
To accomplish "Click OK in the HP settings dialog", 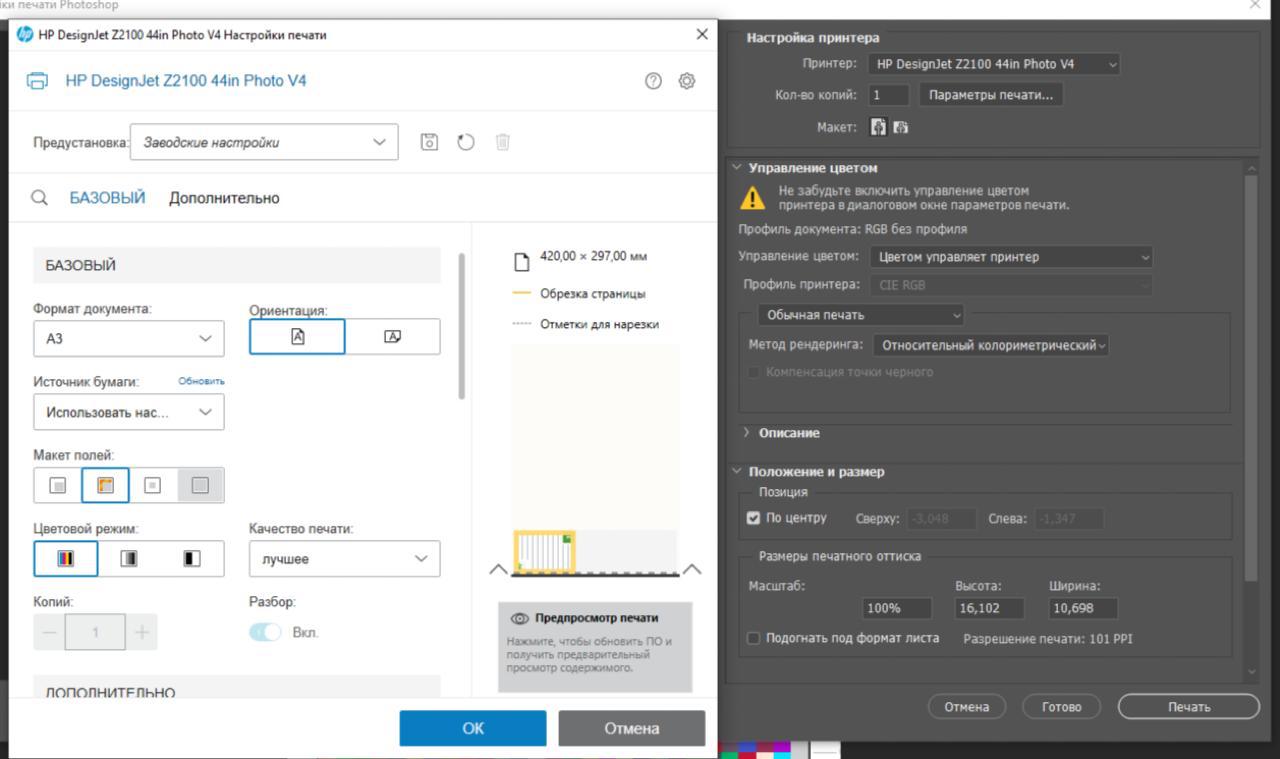I will point(473,728).
